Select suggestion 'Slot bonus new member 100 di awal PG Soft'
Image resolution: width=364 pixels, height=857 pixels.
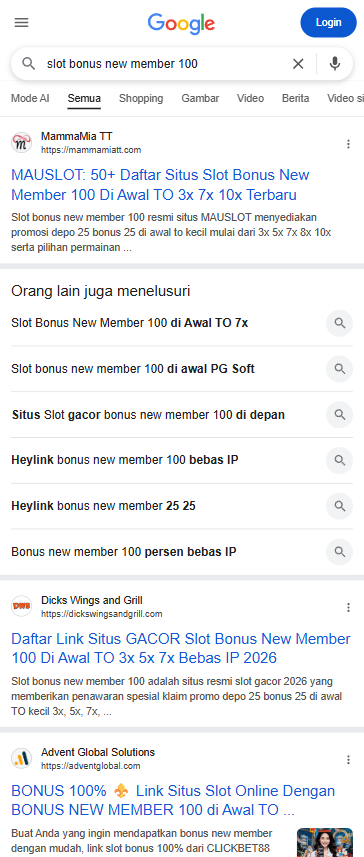pos(133,369)
